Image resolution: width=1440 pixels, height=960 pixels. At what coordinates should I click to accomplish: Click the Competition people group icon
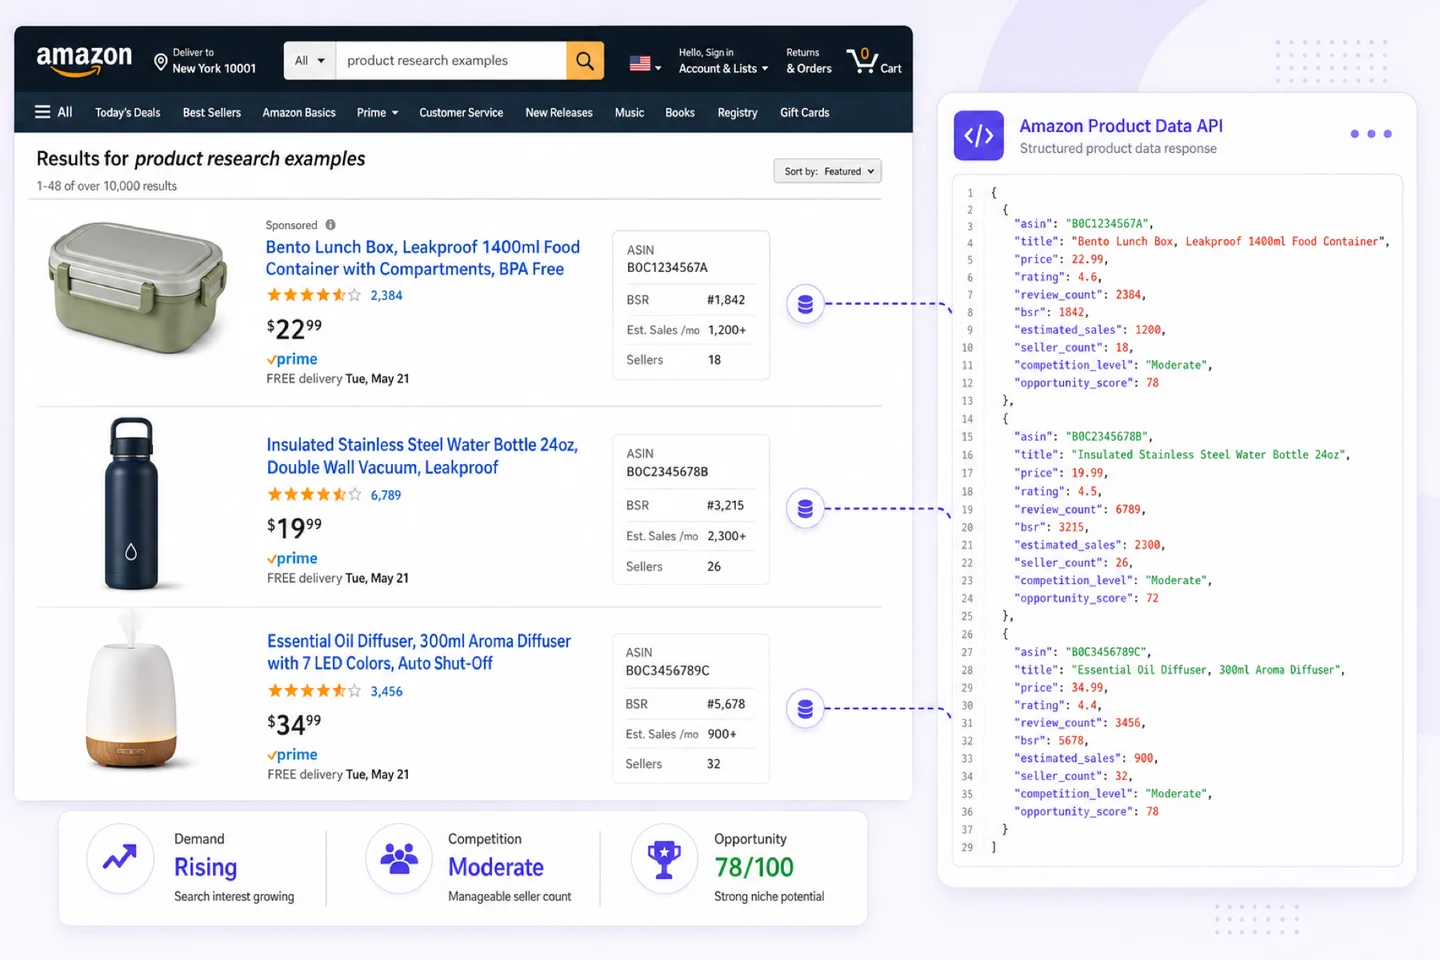tap(399, 858)
